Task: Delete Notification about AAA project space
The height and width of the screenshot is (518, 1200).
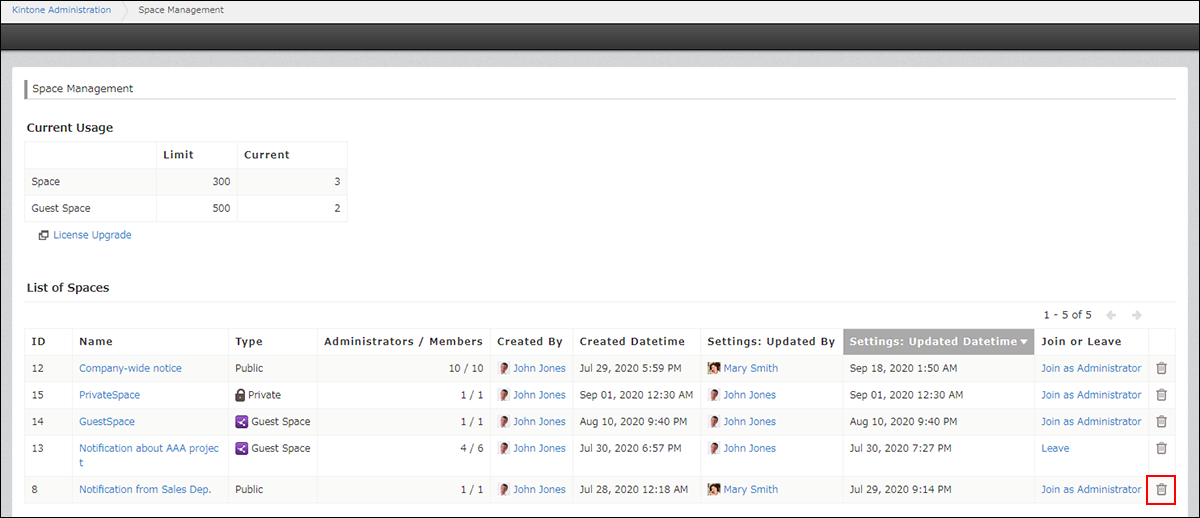Action: [x=1161, y=449]
